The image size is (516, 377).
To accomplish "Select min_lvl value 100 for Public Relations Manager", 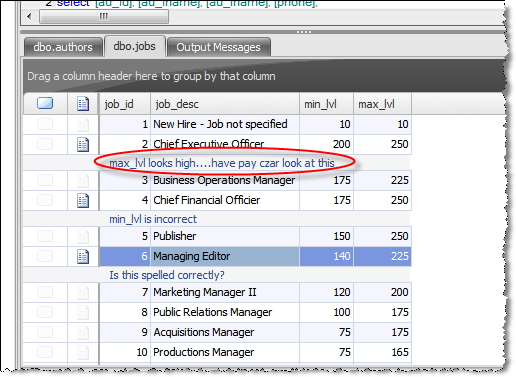I will click(x=326, y=312).
